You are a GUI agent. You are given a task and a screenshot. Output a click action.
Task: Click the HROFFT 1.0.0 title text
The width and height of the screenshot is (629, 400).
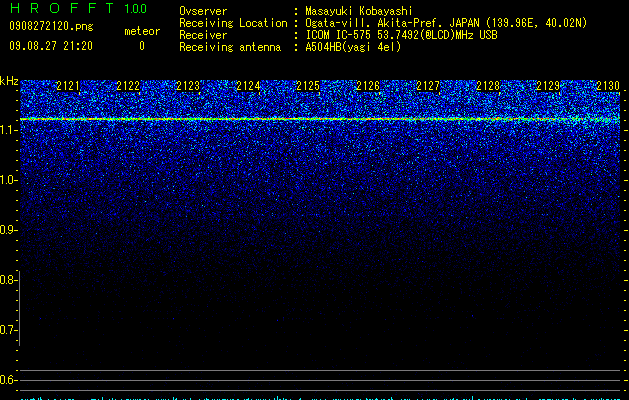click(x=78, y=8)
